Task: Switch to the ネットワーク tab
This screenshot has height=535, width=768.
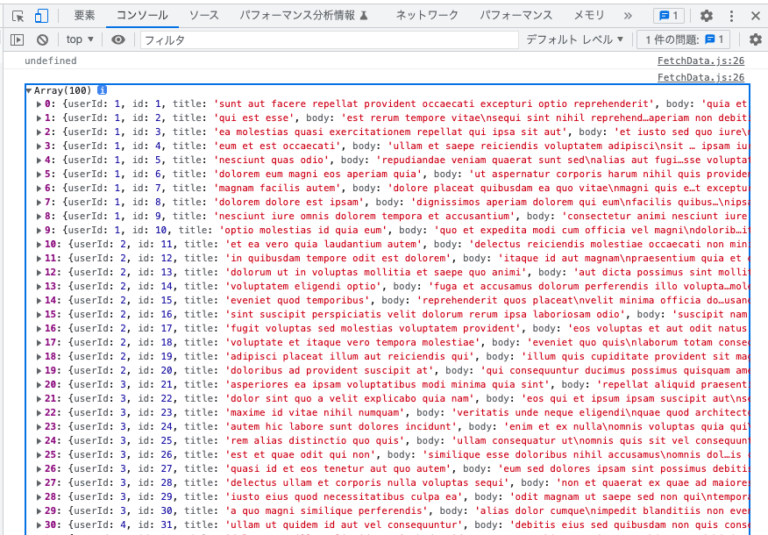Action: (426, 16)
